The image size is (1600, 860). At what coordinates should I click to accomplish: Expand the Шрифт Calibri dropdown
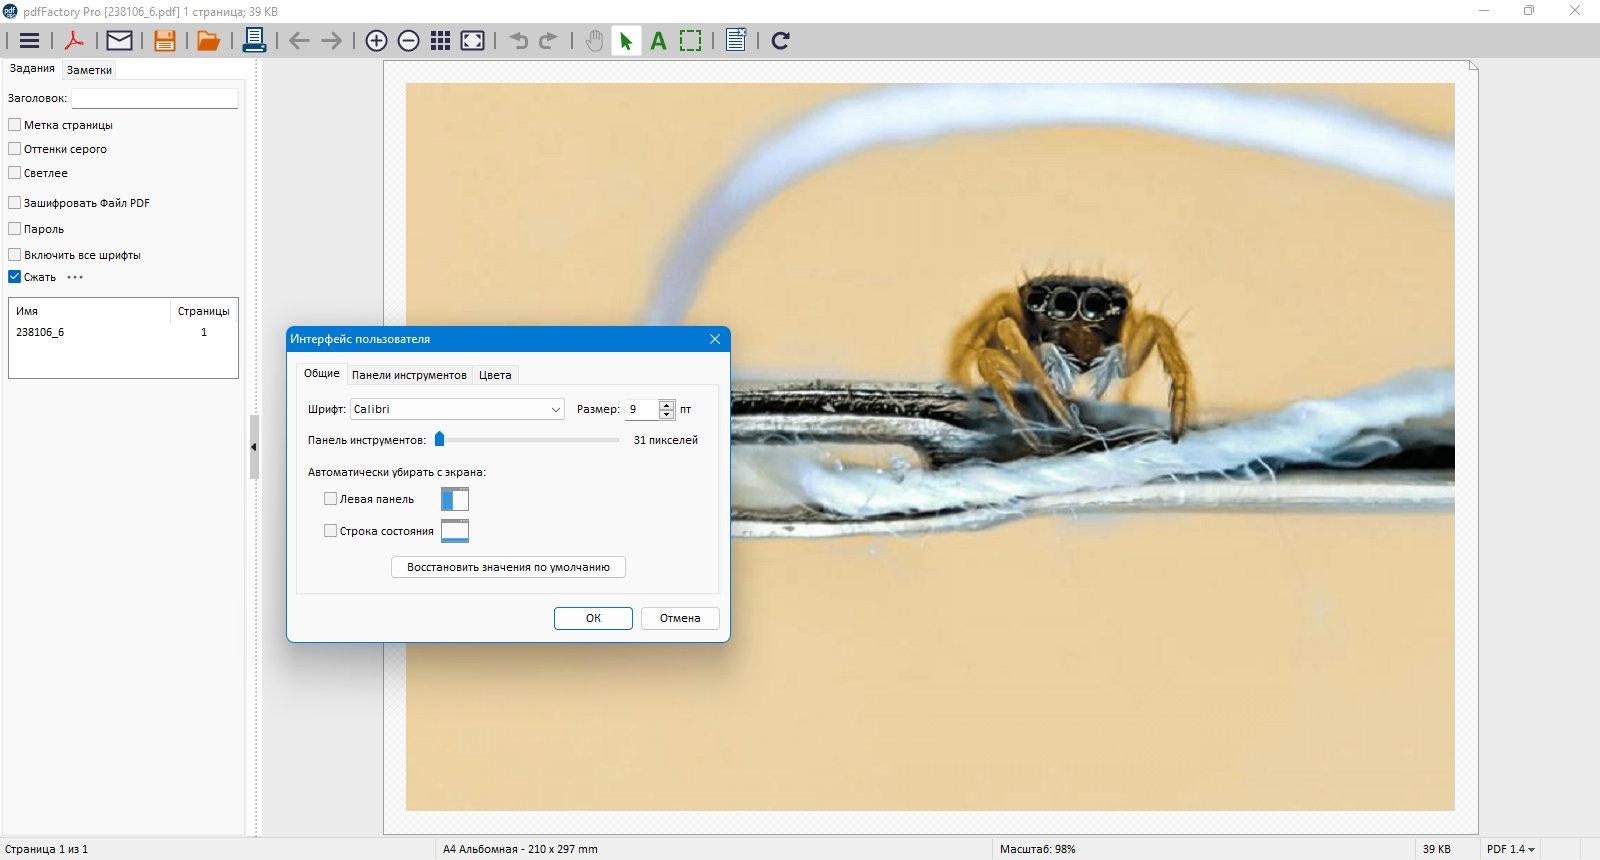pos(457,409)
